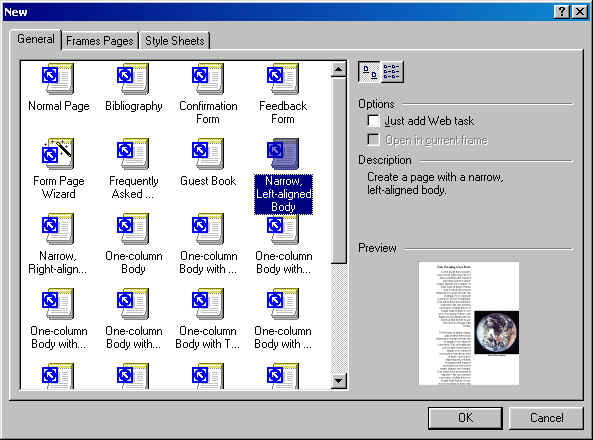Switch to list view button
The width and height of the screenshot is (593, 440).
click(x=392, y=72)
